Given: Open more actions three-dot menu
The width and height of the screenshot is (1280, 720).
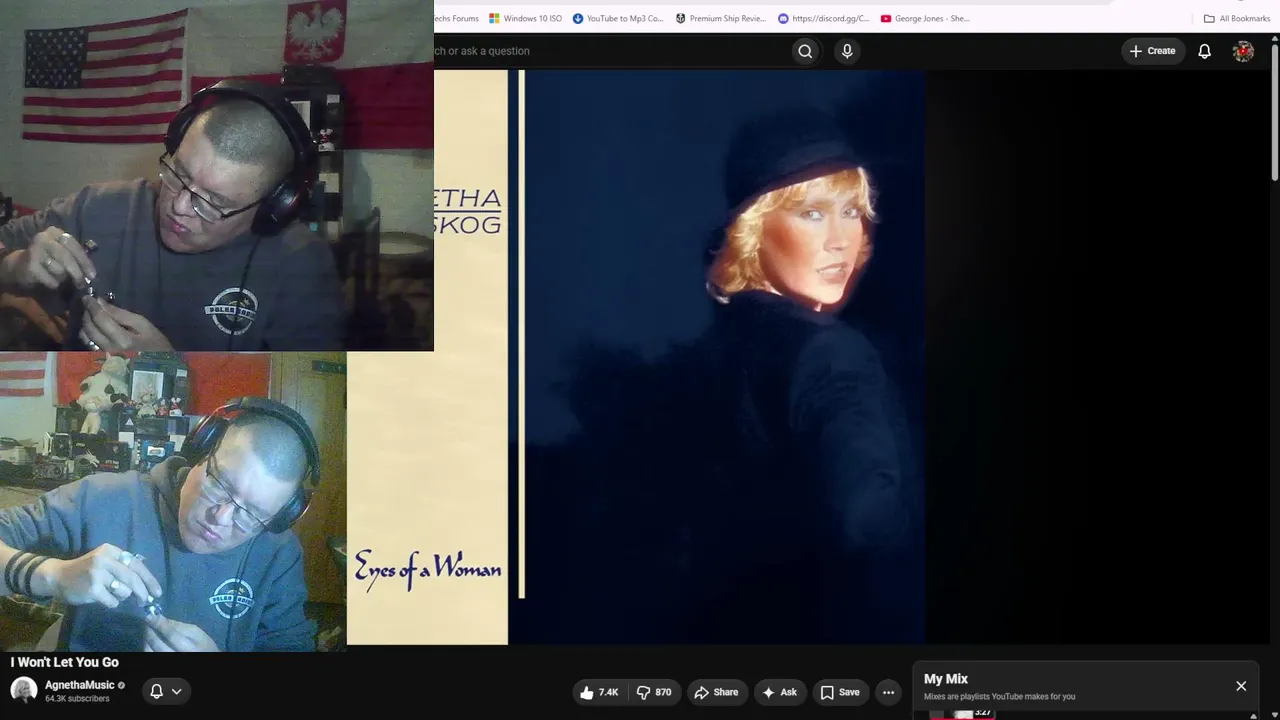Looking at the screenshot, I should [x=888, y=692].
